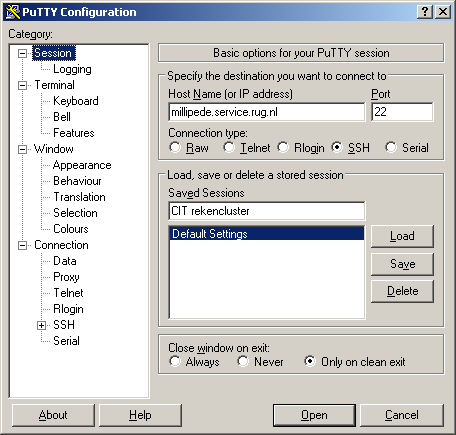This screenshot has width=456, height=435.
Task: Click the Load button
Action: point(402,236)
